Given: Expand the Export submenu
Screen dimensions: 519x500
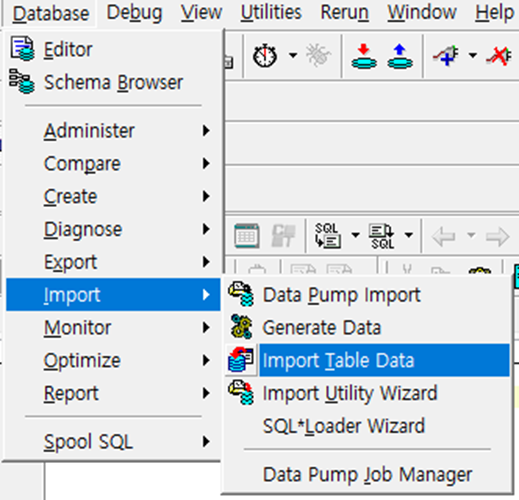Looking at the screenshot, I should pyautogui.click(x=113, y=262).
